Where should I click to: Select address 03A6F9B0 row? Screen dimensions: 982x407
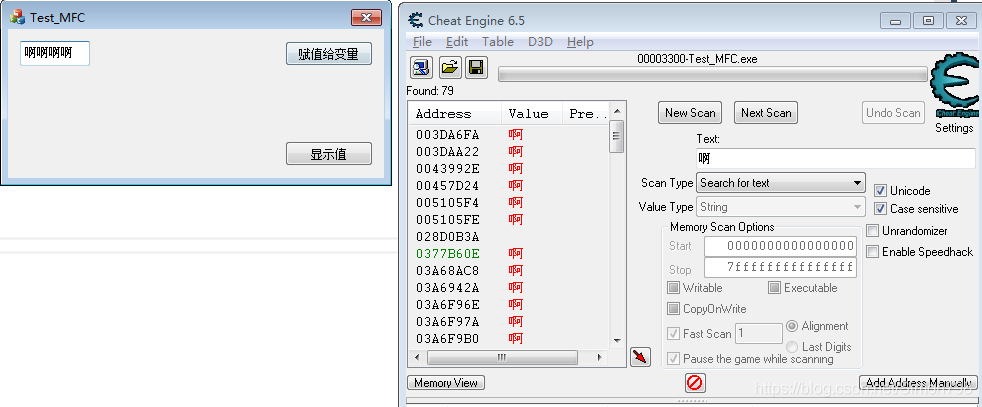pos(509,339)
